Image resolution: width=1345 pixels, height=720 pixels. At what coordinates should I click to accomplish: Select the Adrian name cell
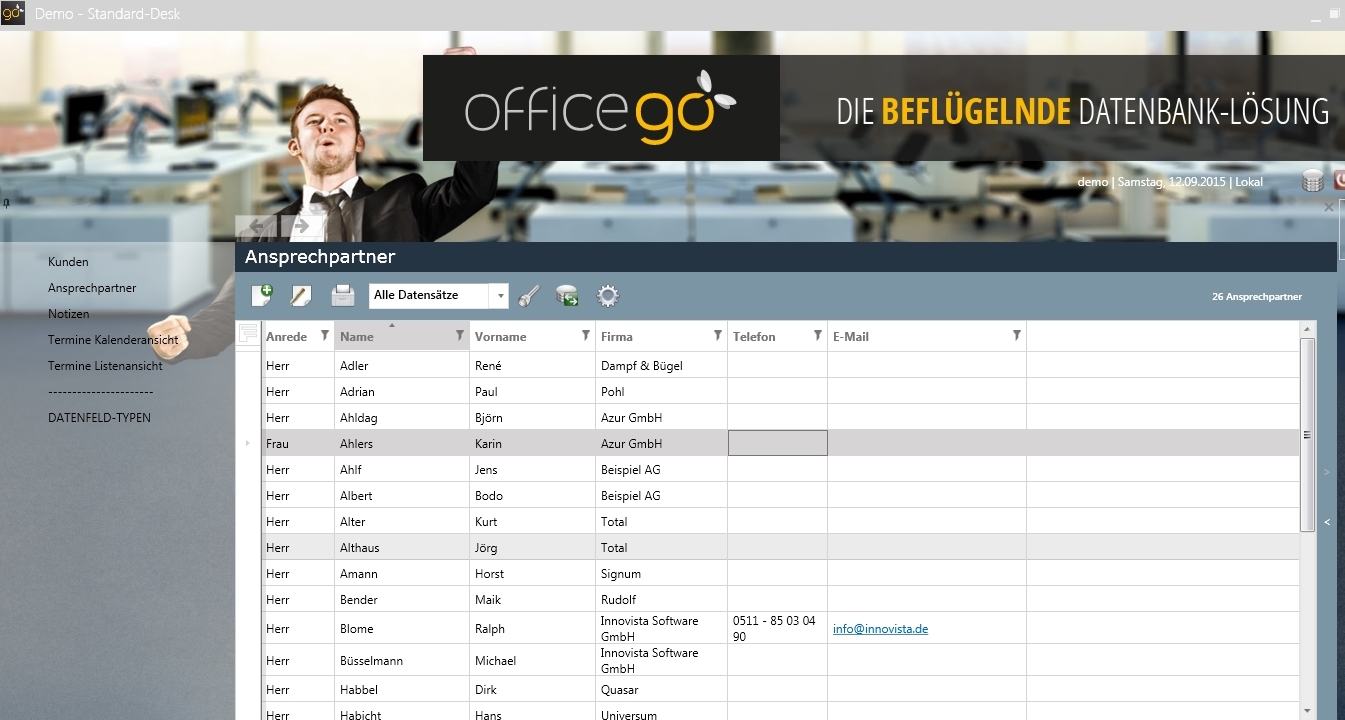coord(402,392)
